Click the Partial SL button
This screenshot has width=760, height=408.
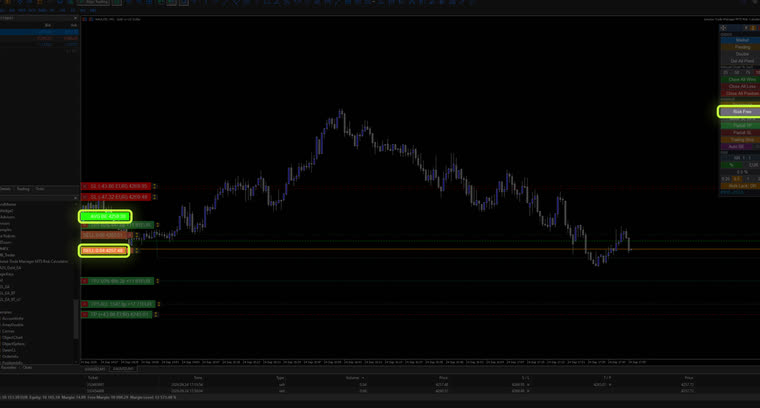(741, 132)
